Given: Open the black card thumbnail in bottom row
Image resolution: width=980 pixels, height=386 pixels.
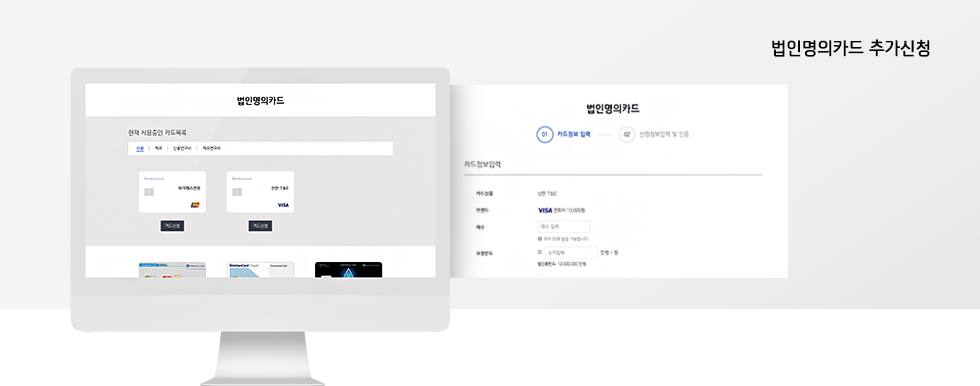Looking at the screenshot, I should (348, 270).
